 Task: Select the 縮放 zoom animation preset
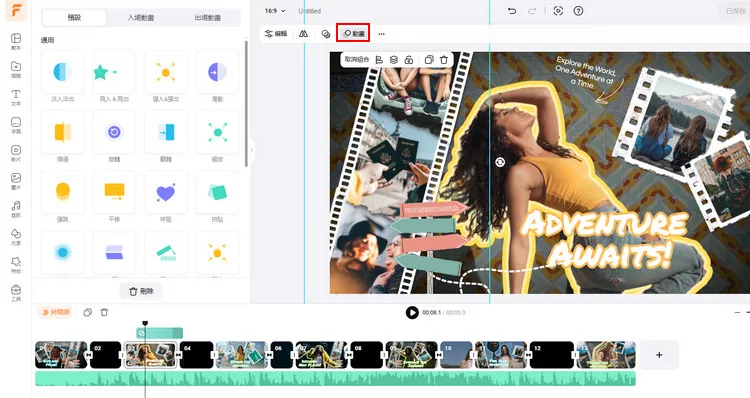click(x=217, y=132)
